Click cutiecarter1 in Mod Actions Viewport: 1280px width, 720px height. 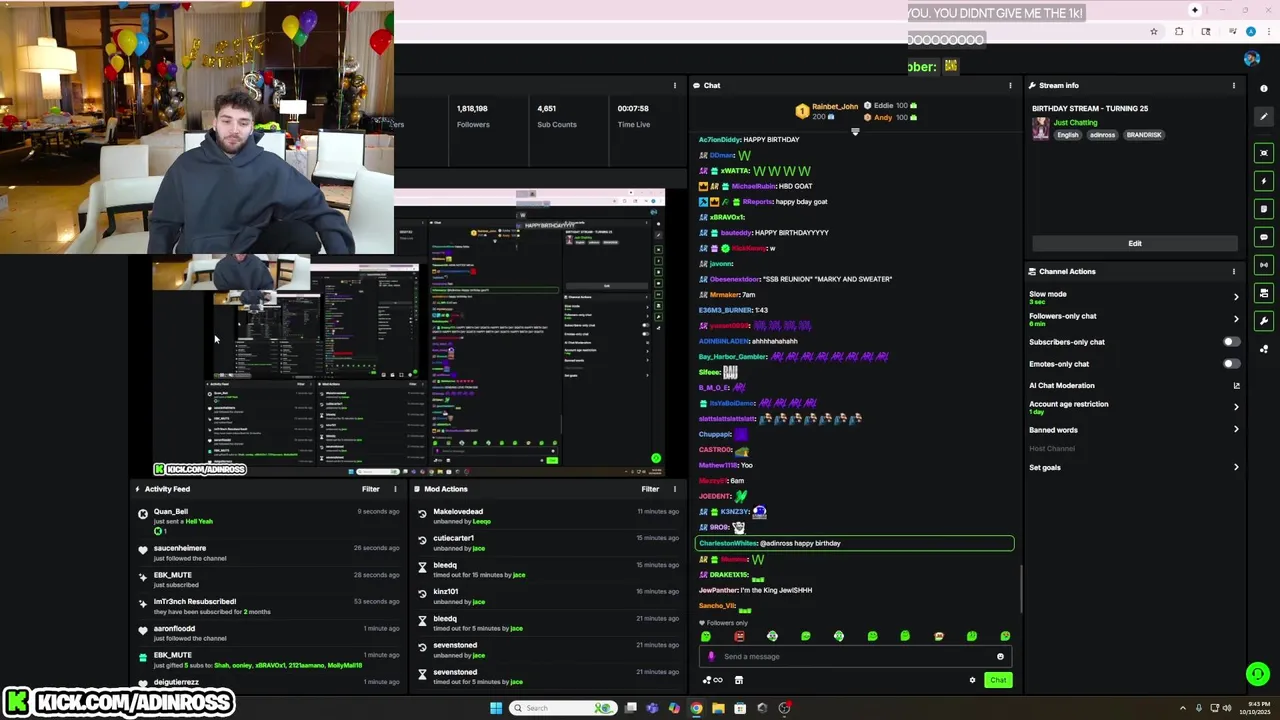click(454, 539)
